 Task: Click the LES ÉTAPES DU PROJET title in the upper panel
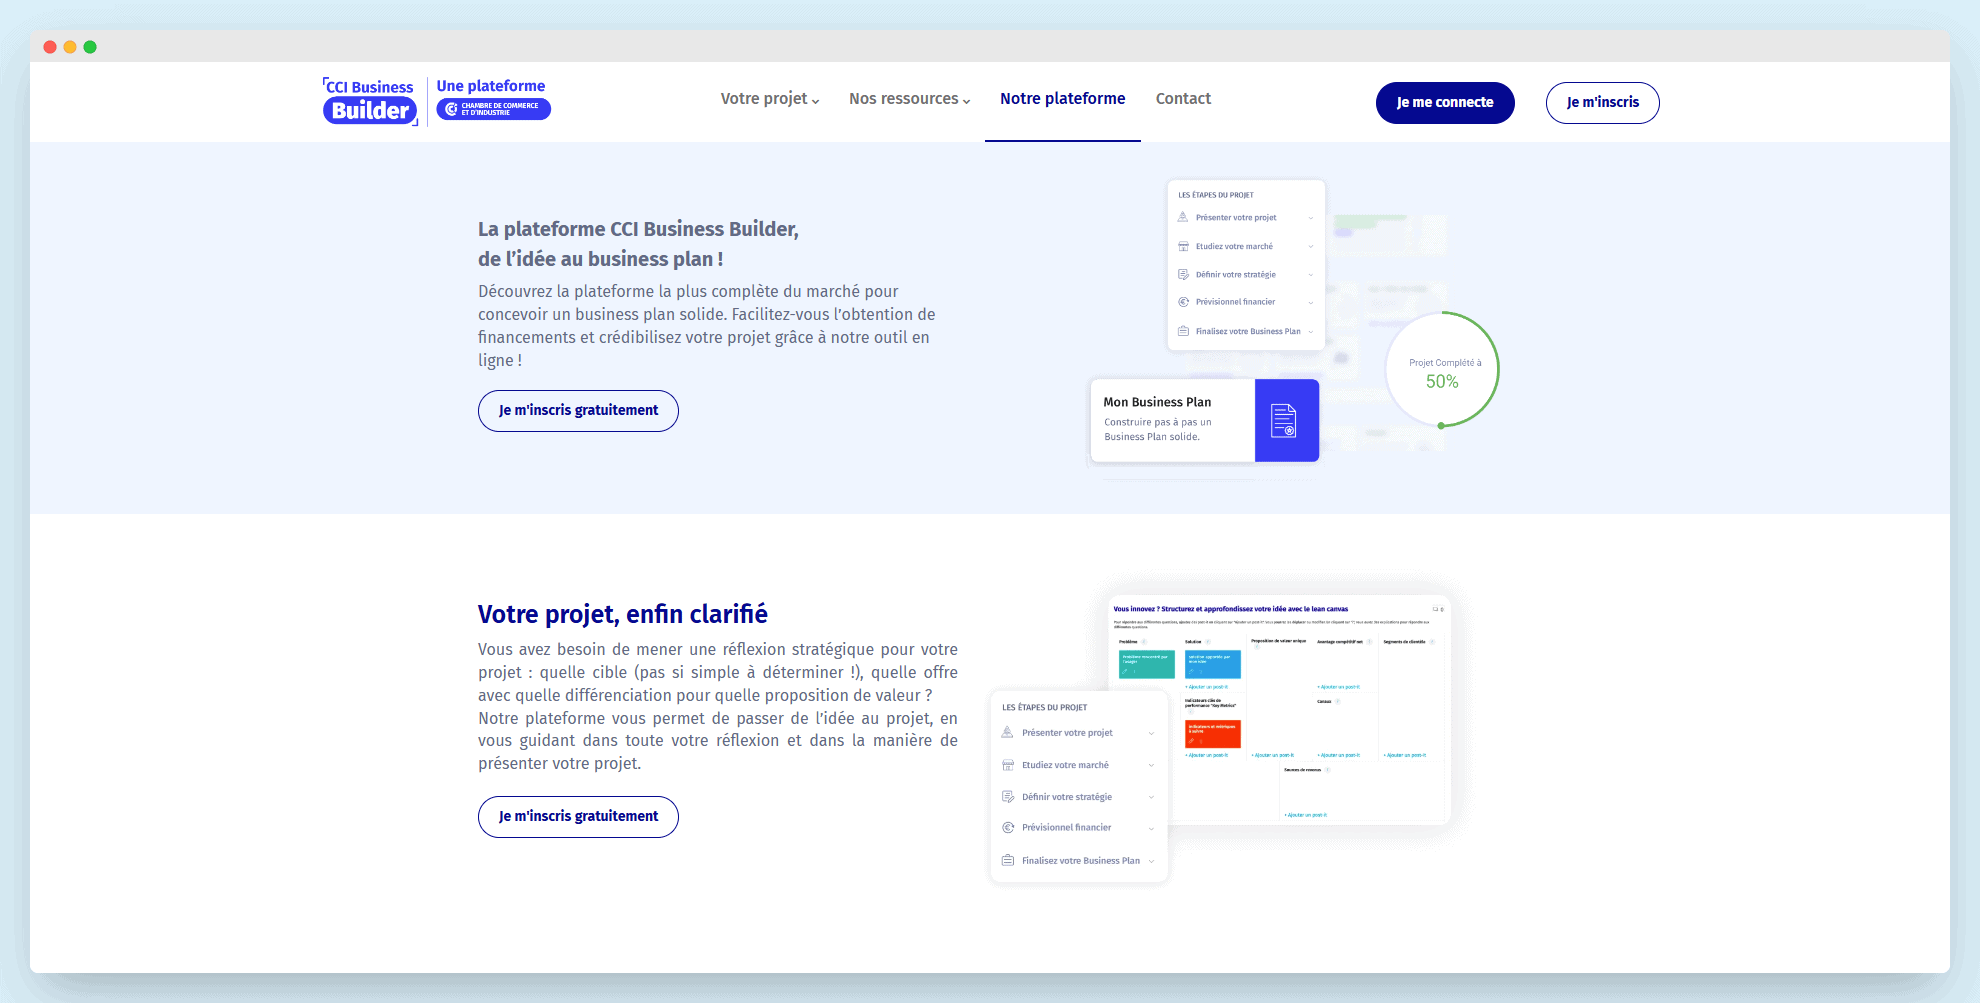1215,195
